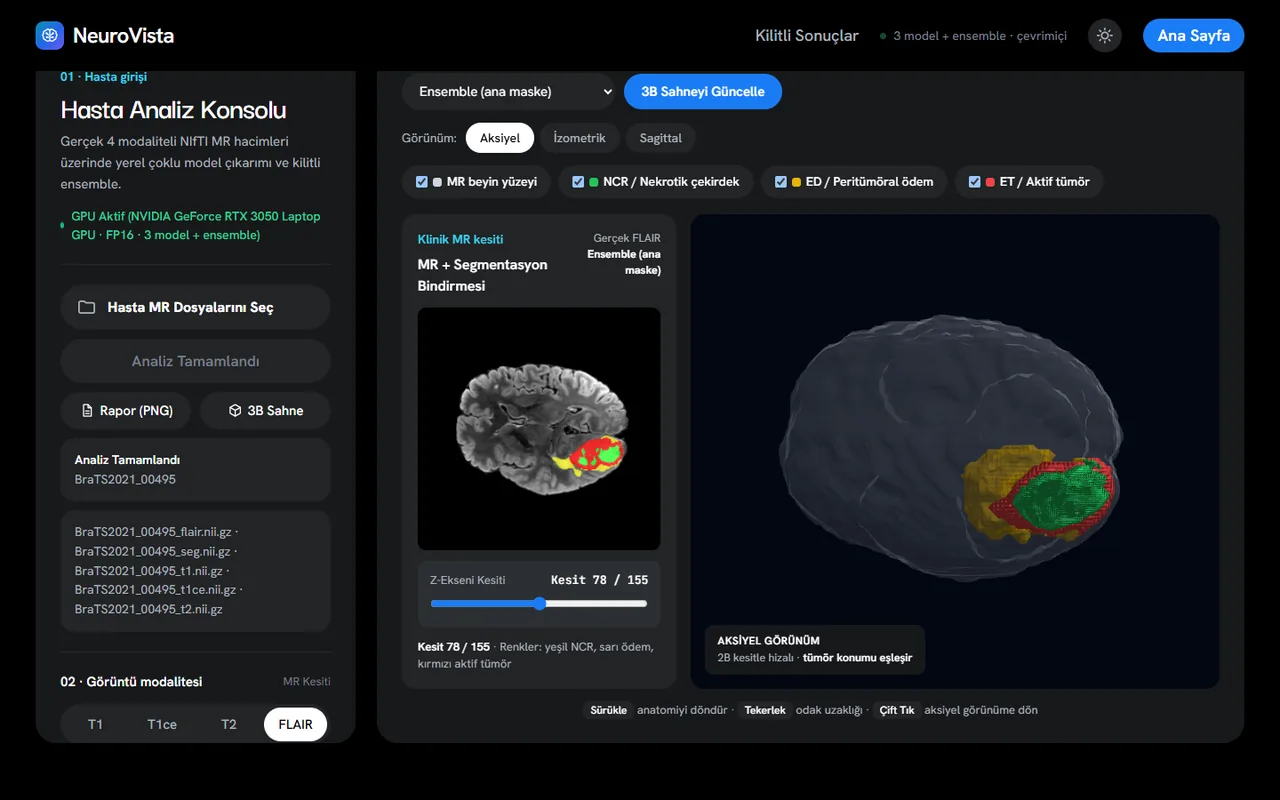
Task: Click the Klinik MR kesiti heading
Action: (460, 240)
